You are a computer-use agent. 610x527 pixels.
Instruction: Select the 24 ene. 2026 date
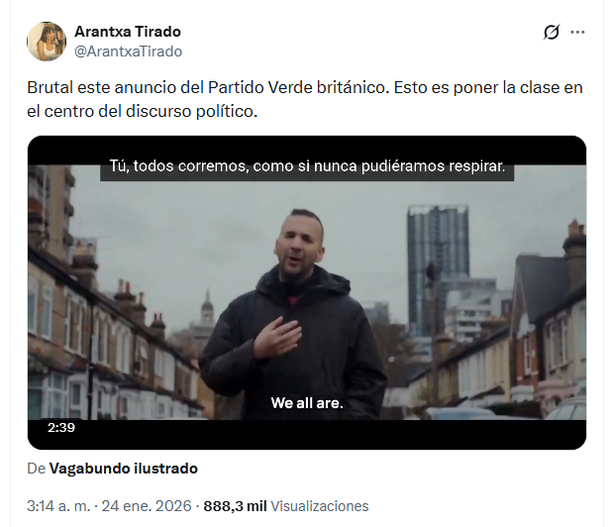(x=147, y=506)
